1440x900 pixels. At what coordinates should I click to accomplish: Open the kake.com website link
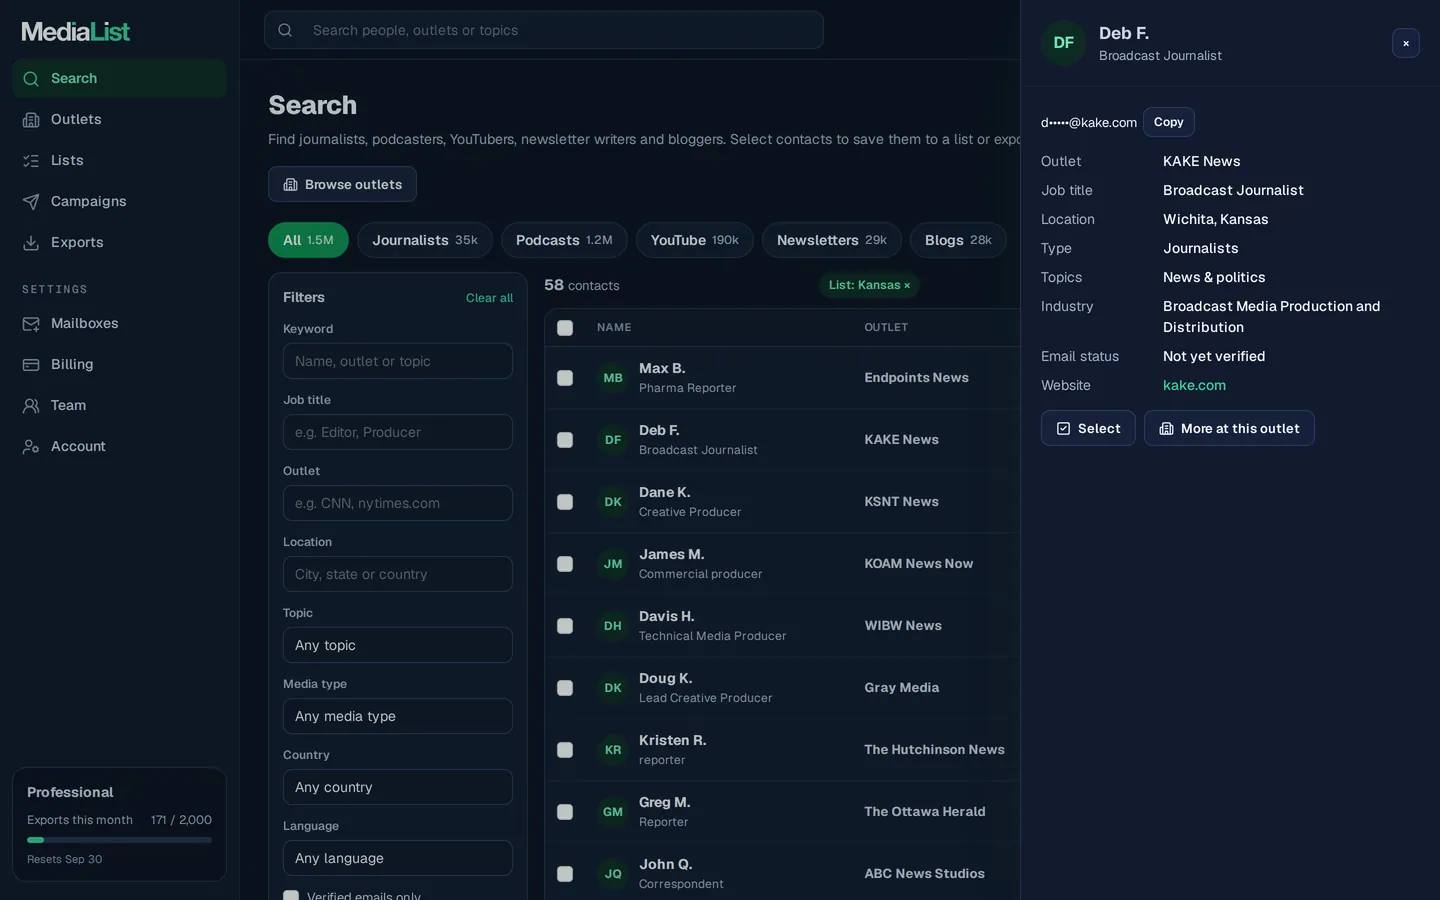(x=1194, y=385)
